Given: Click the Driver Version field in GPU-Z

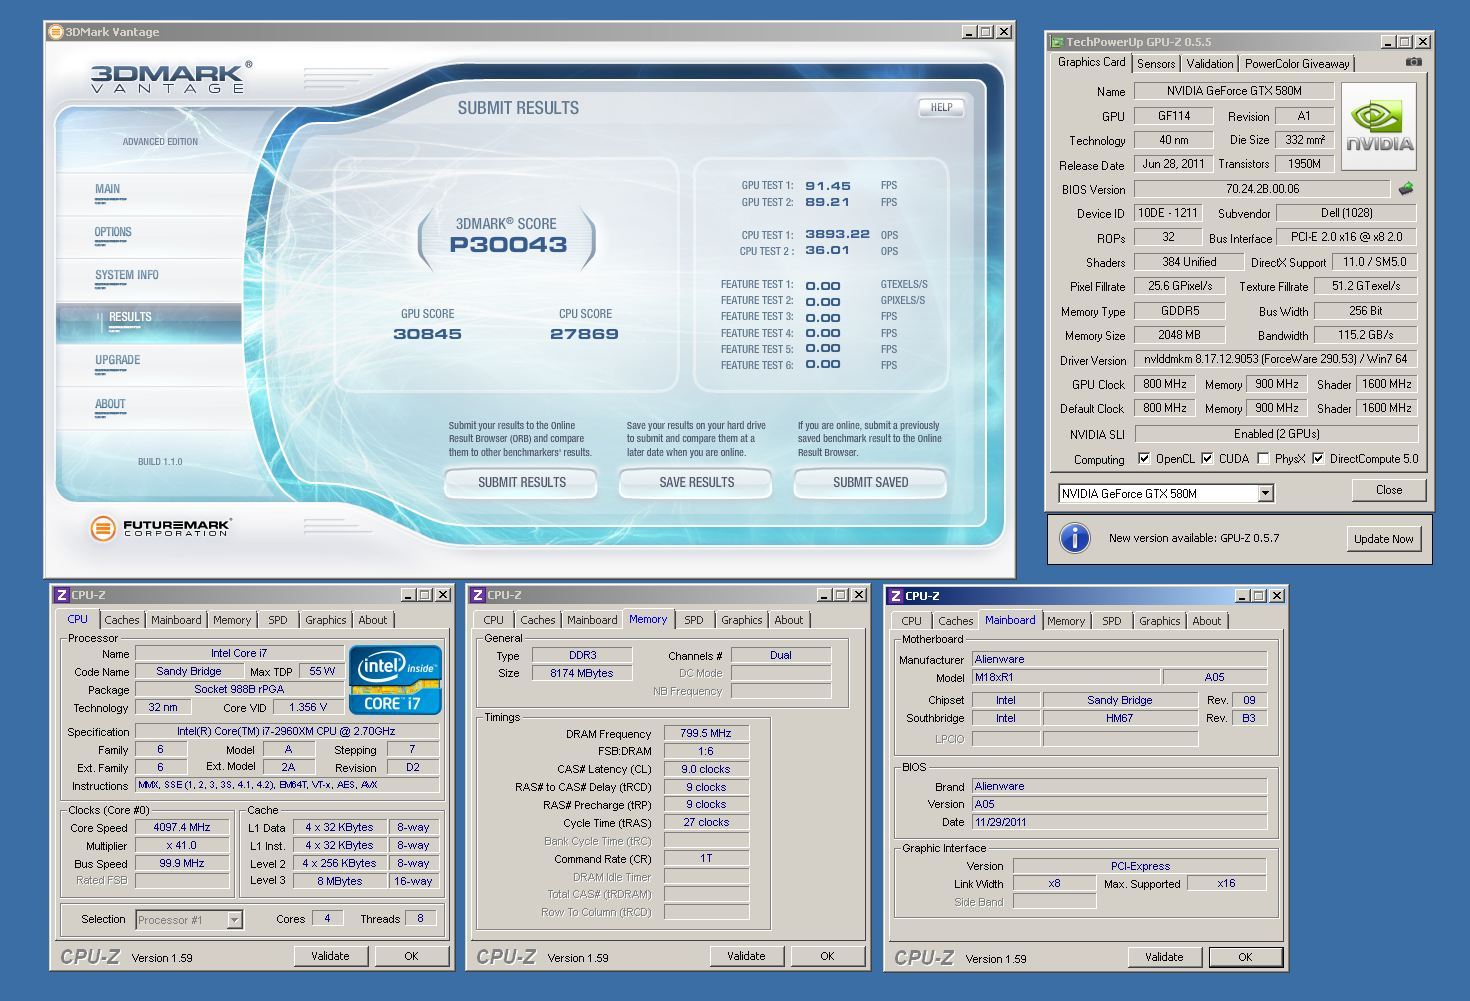Looking at the screenshot, I should [x=1277, y=359].
